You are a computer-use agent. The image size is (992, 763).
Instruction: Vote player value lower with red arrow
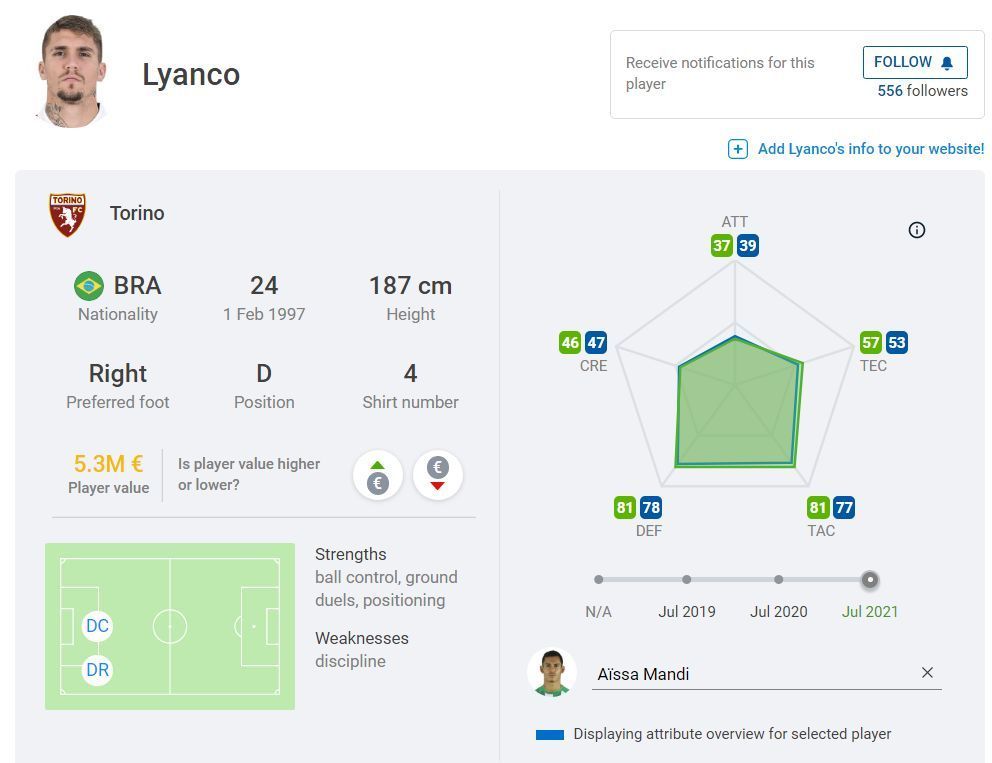pos(437,475)
